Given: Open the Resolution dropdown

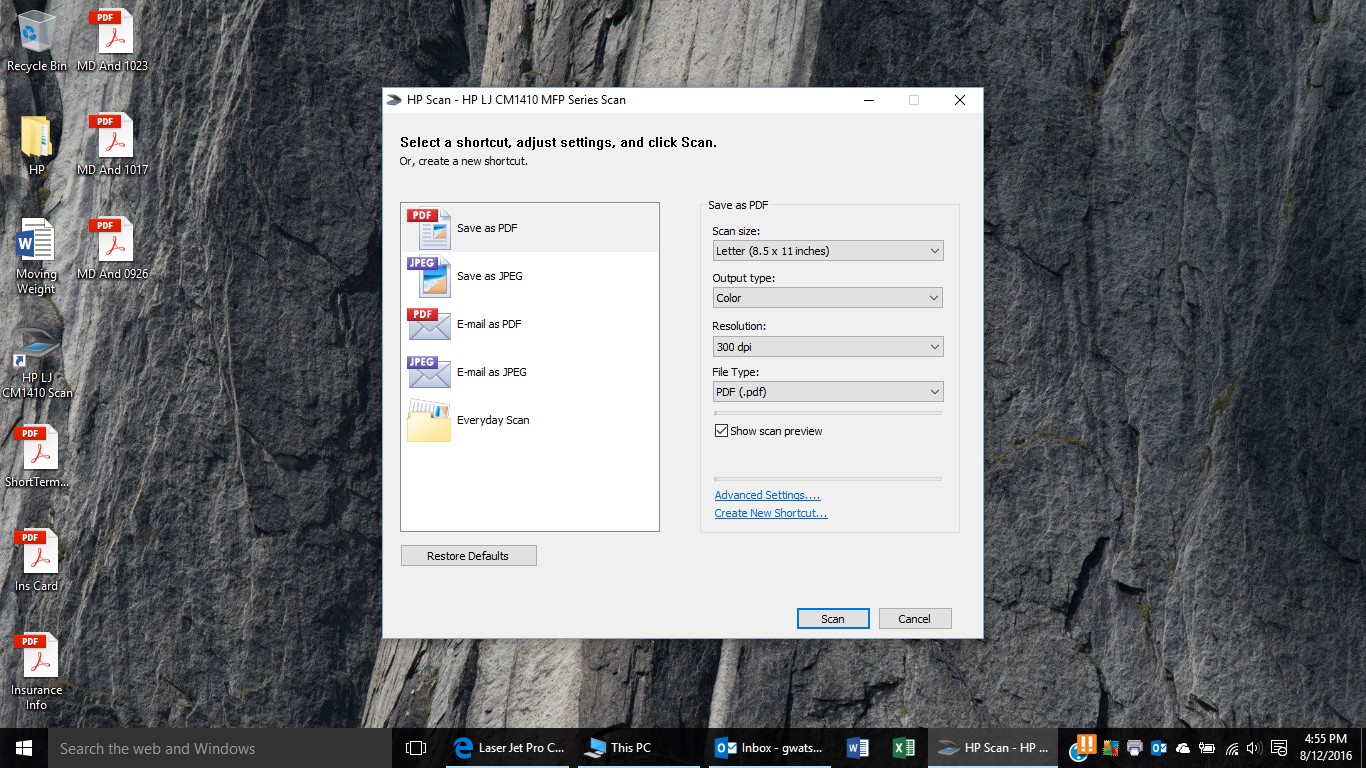Looking at the screenshot, I should (828, 347).
